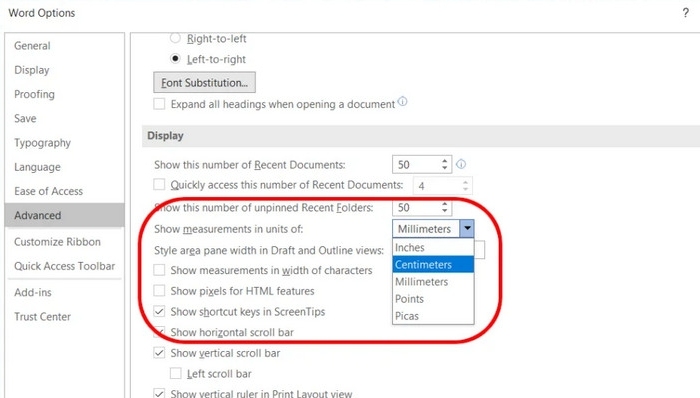Click info icon beside Expand all headings

coord(402,101)
